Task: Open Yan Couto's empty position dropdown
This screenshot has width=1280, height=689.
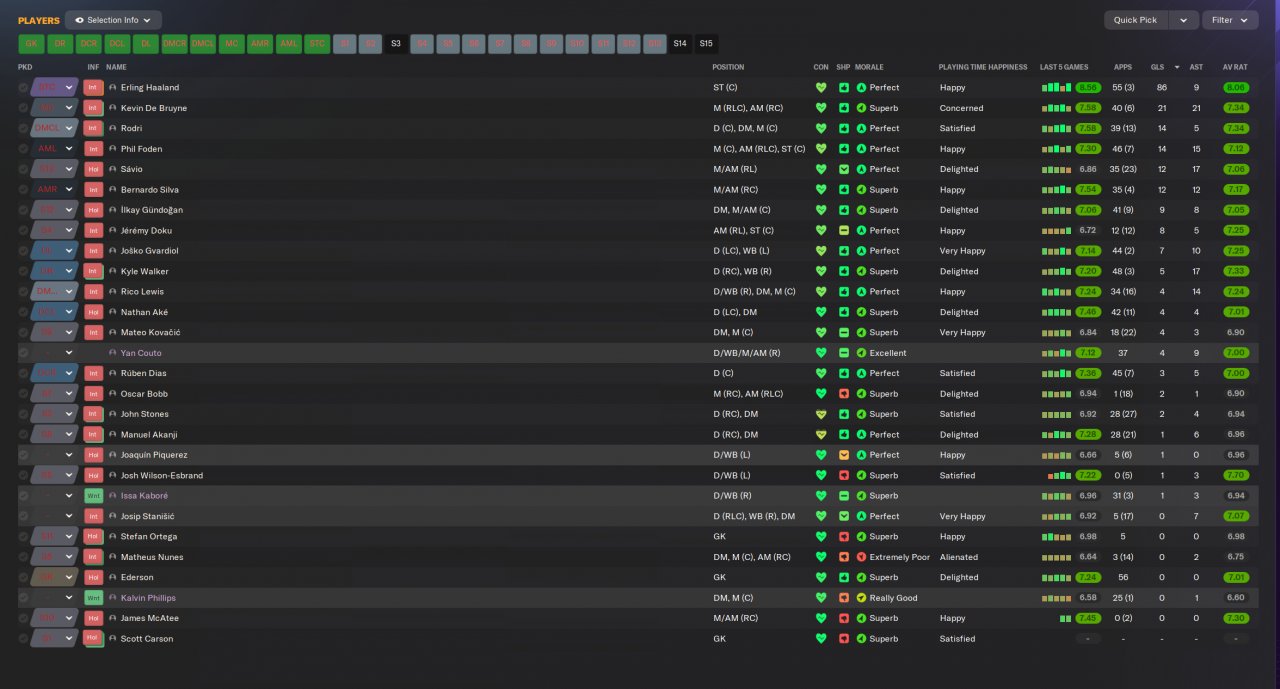Action: 54,353
